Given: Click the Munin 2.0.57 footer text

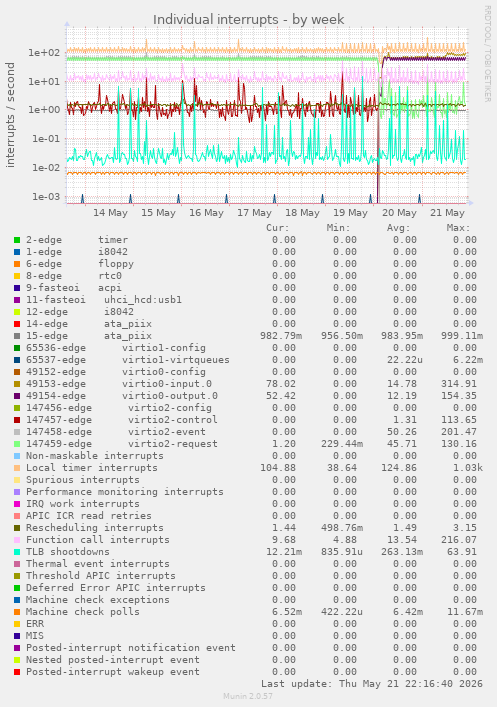Looking at the screenshot, I should click(x=248, y=696).
